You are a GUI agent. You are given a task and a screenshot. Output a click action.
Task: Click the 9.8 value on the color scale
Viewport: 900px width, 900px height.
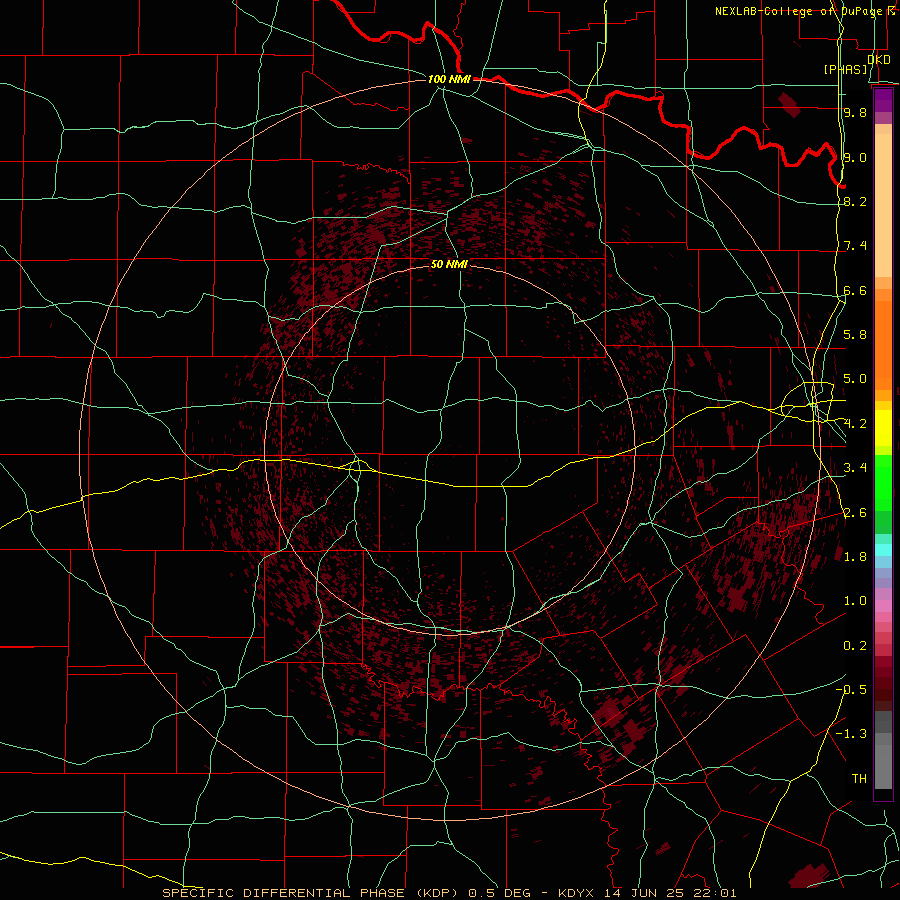(855, 112)
